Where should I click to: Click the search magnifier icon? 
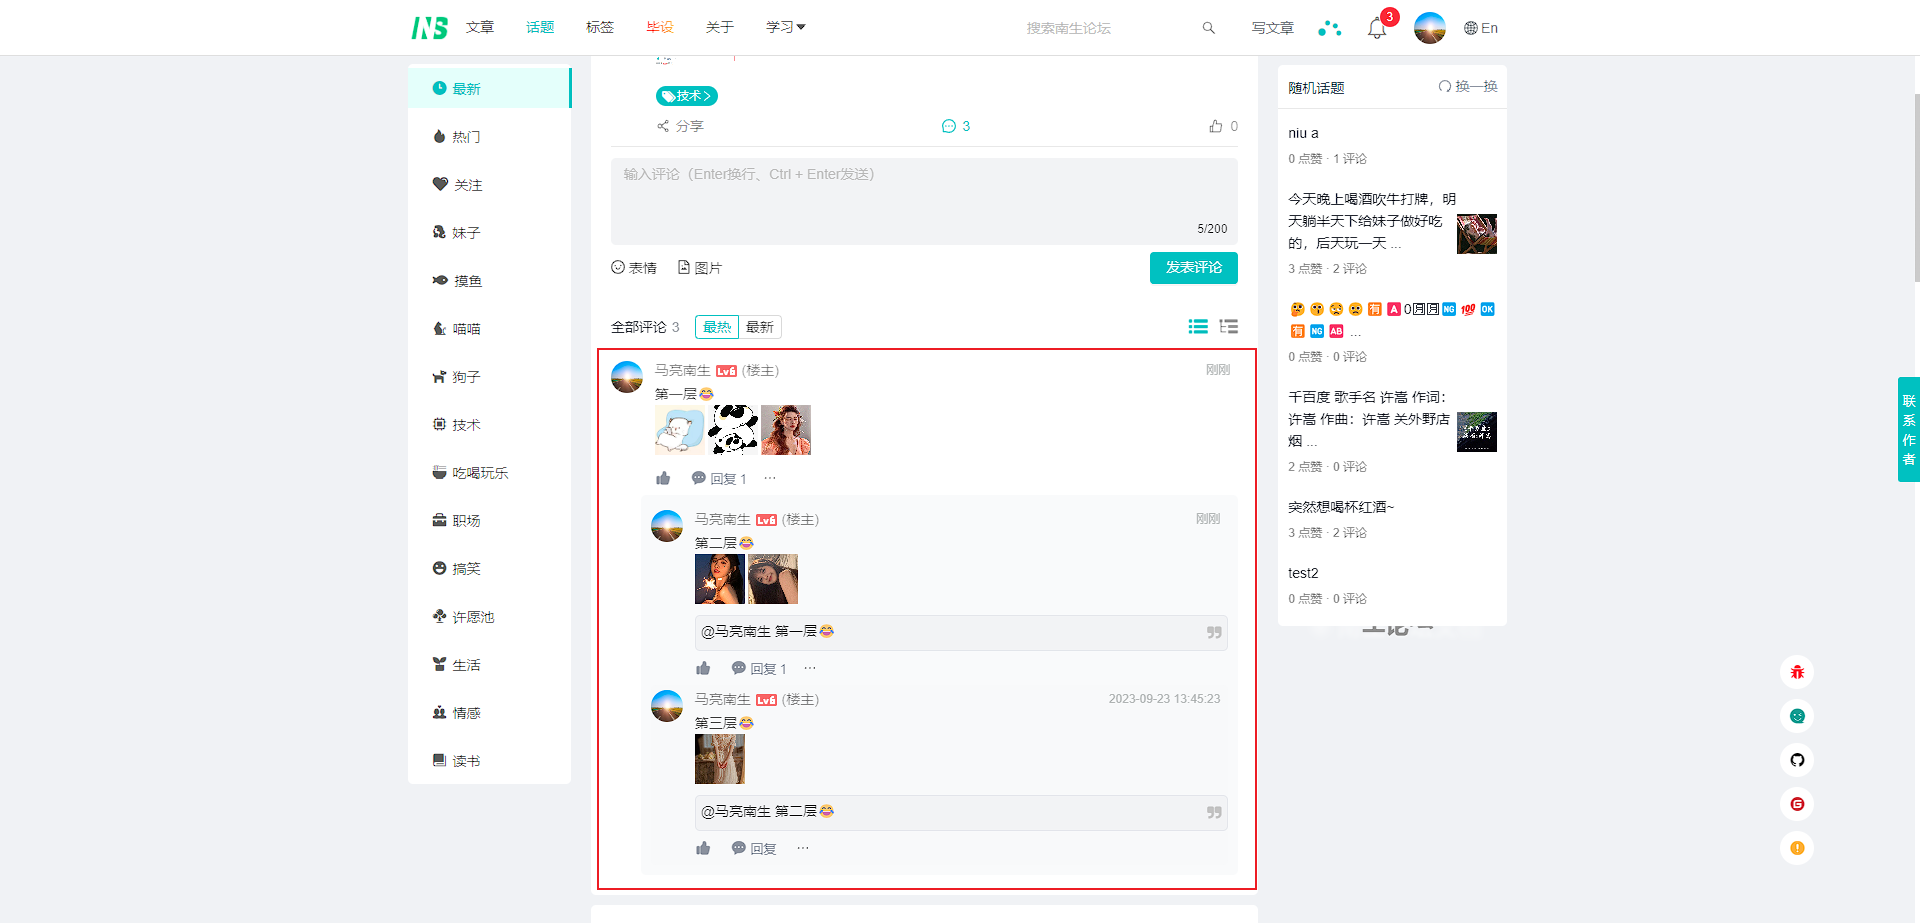1208,28
